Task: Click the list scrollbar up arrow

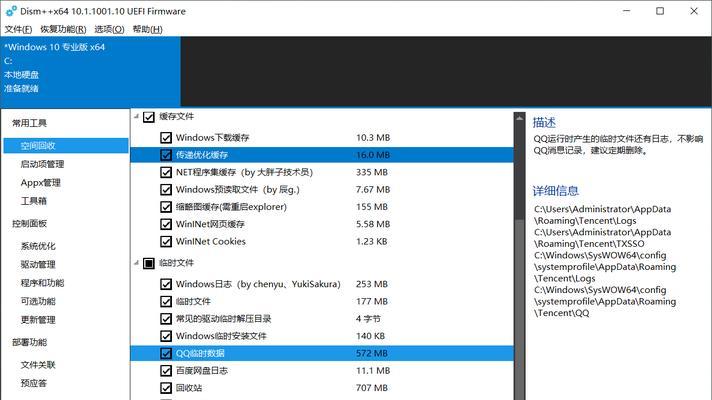Action: 519,118
